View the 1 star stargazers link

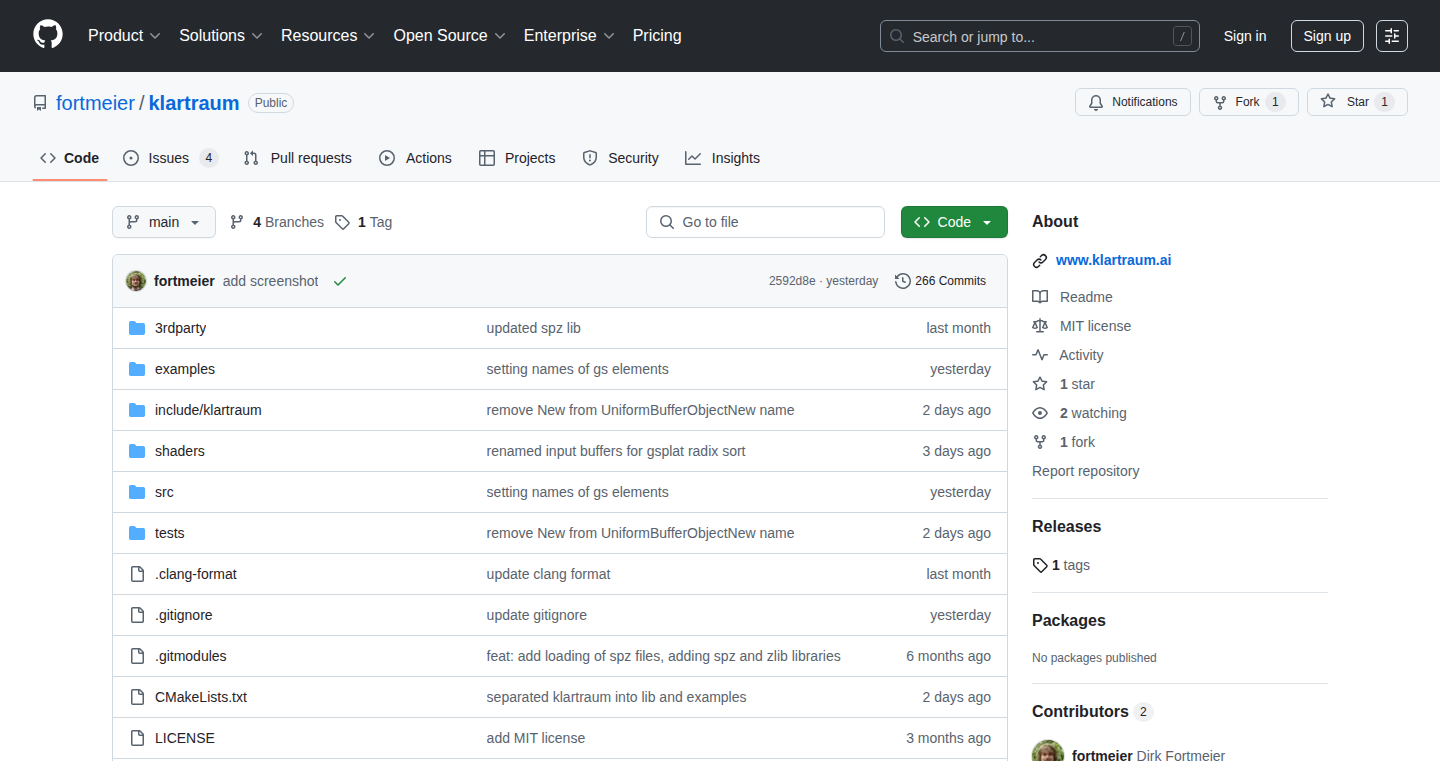pyautogui.click(x=1064, y=384)
